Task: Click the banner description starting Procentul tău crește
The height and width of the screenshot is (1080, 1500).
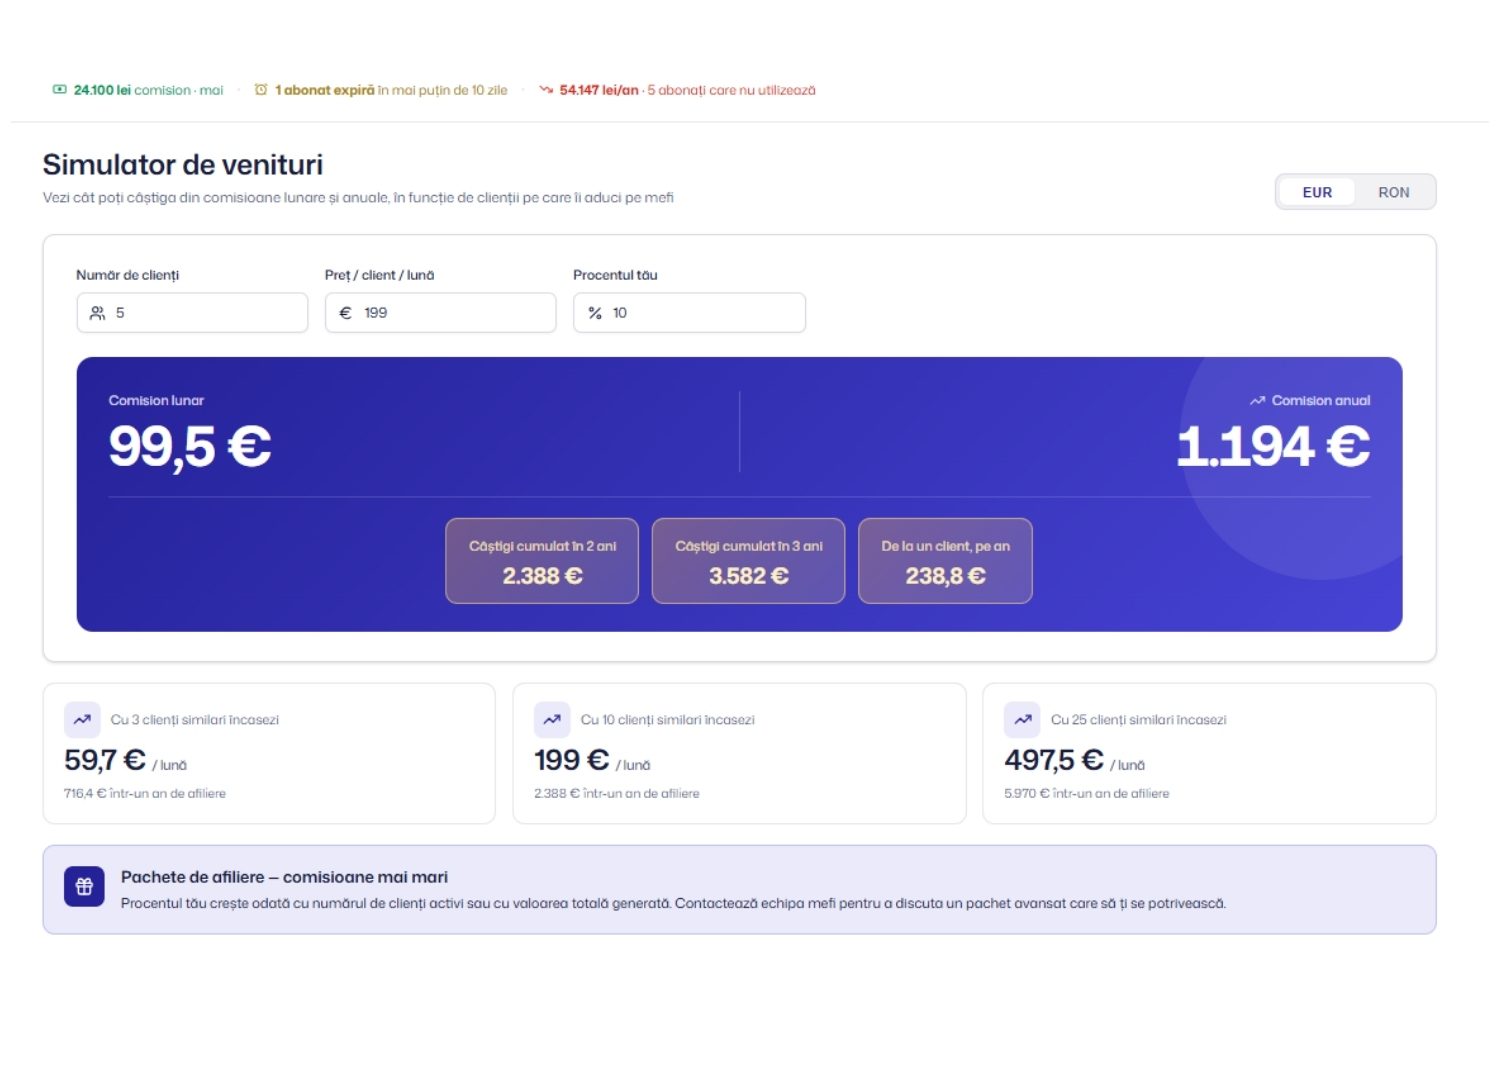Action: pyautogui.click(x=673, y=903)
